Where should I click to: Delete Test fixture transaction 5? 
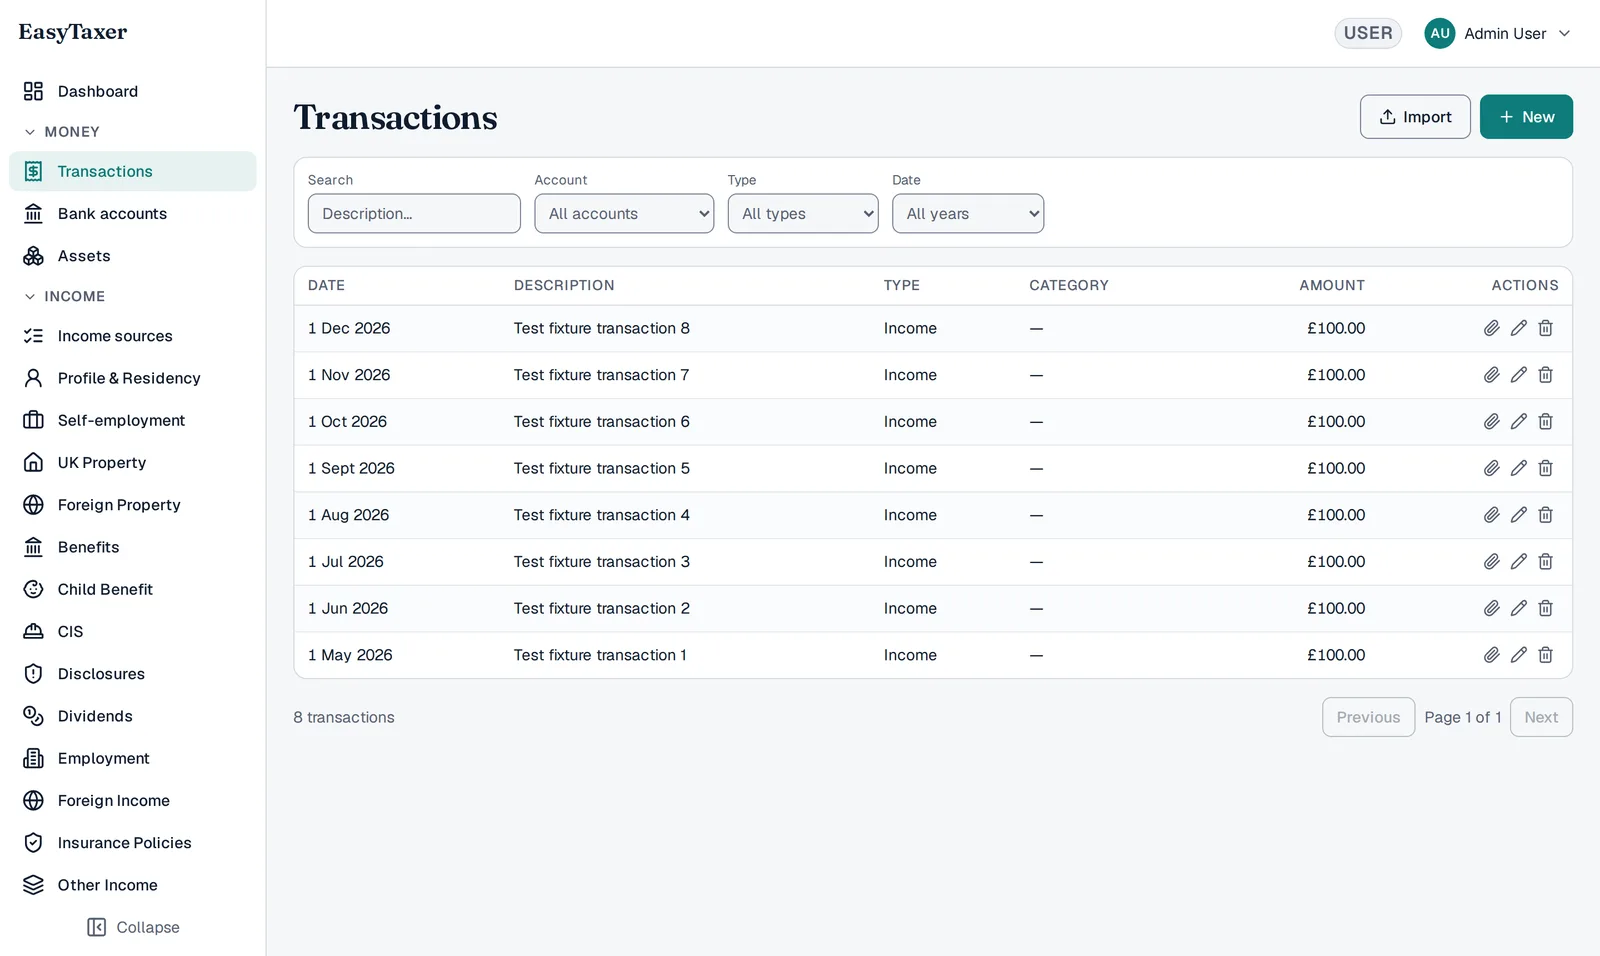click(x=1545, y=468)
